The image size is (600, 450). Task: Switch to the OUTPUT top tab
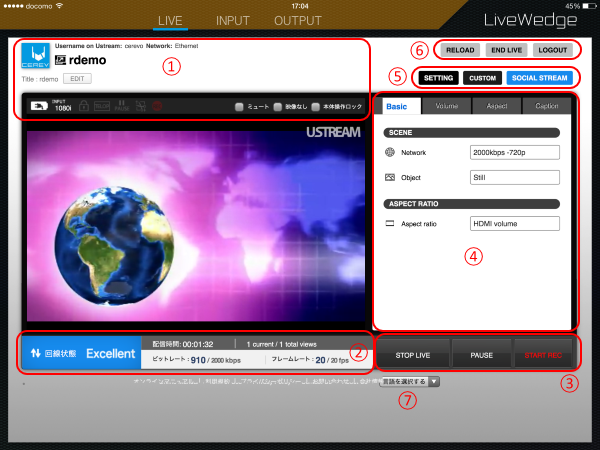click(298, 21)
